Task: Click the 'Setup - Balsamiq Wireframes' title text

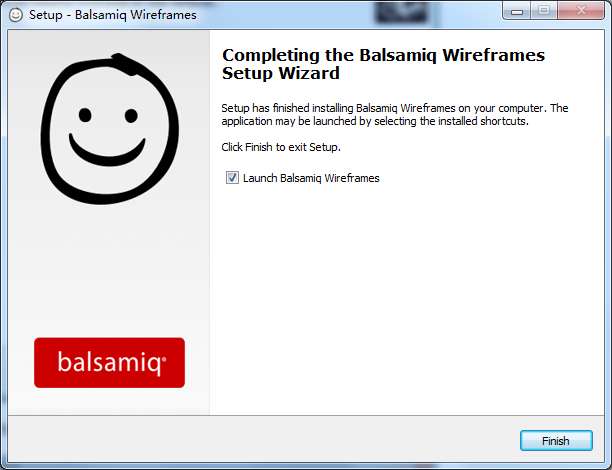Action: (x=113, y=15)
